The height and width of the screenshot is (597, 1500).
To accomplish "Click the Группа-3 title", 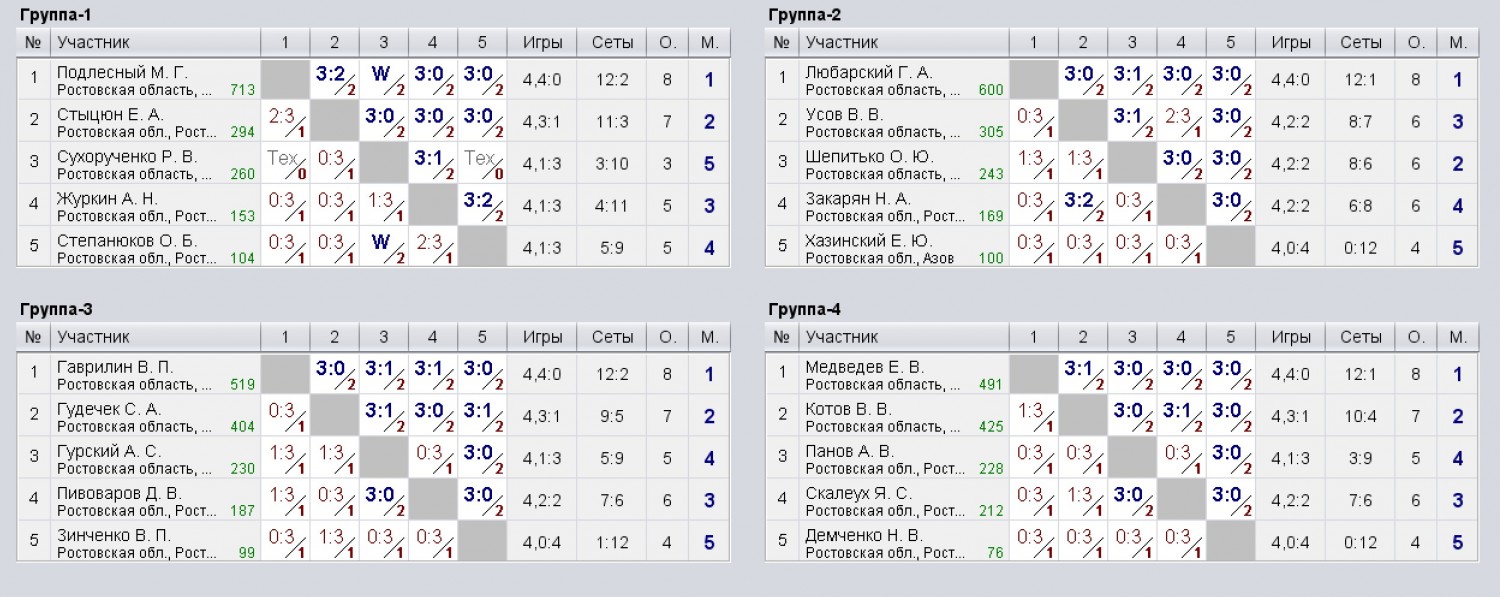I will (x=56, y=309).
